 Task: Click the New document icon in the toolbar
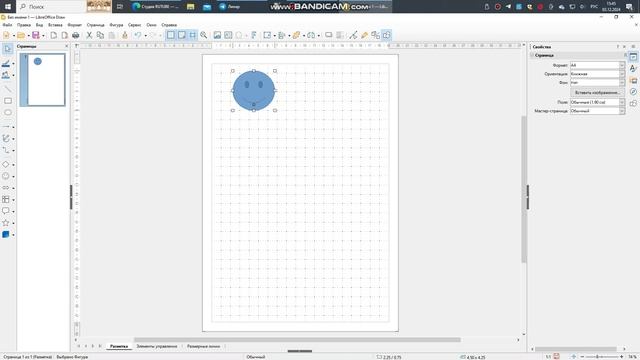[x=6, y=36]
